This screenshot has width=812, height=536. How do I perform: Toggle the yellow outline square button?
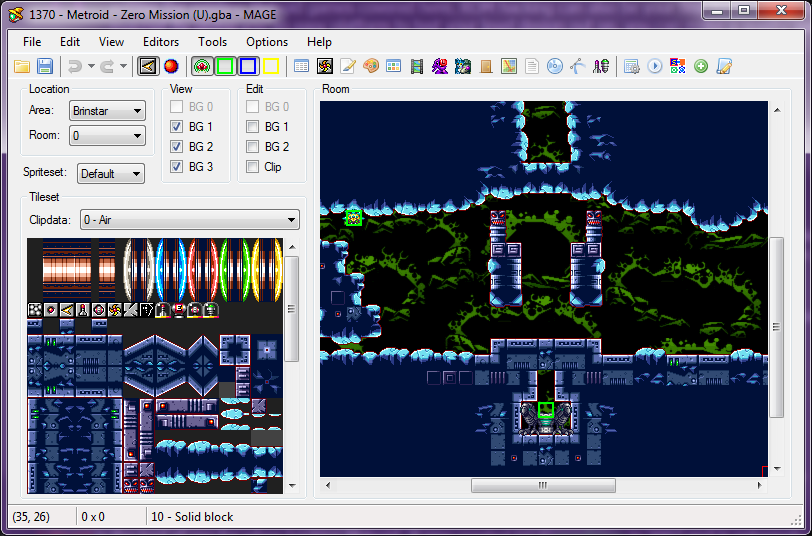pyautogui.click(x=271, y=66)
